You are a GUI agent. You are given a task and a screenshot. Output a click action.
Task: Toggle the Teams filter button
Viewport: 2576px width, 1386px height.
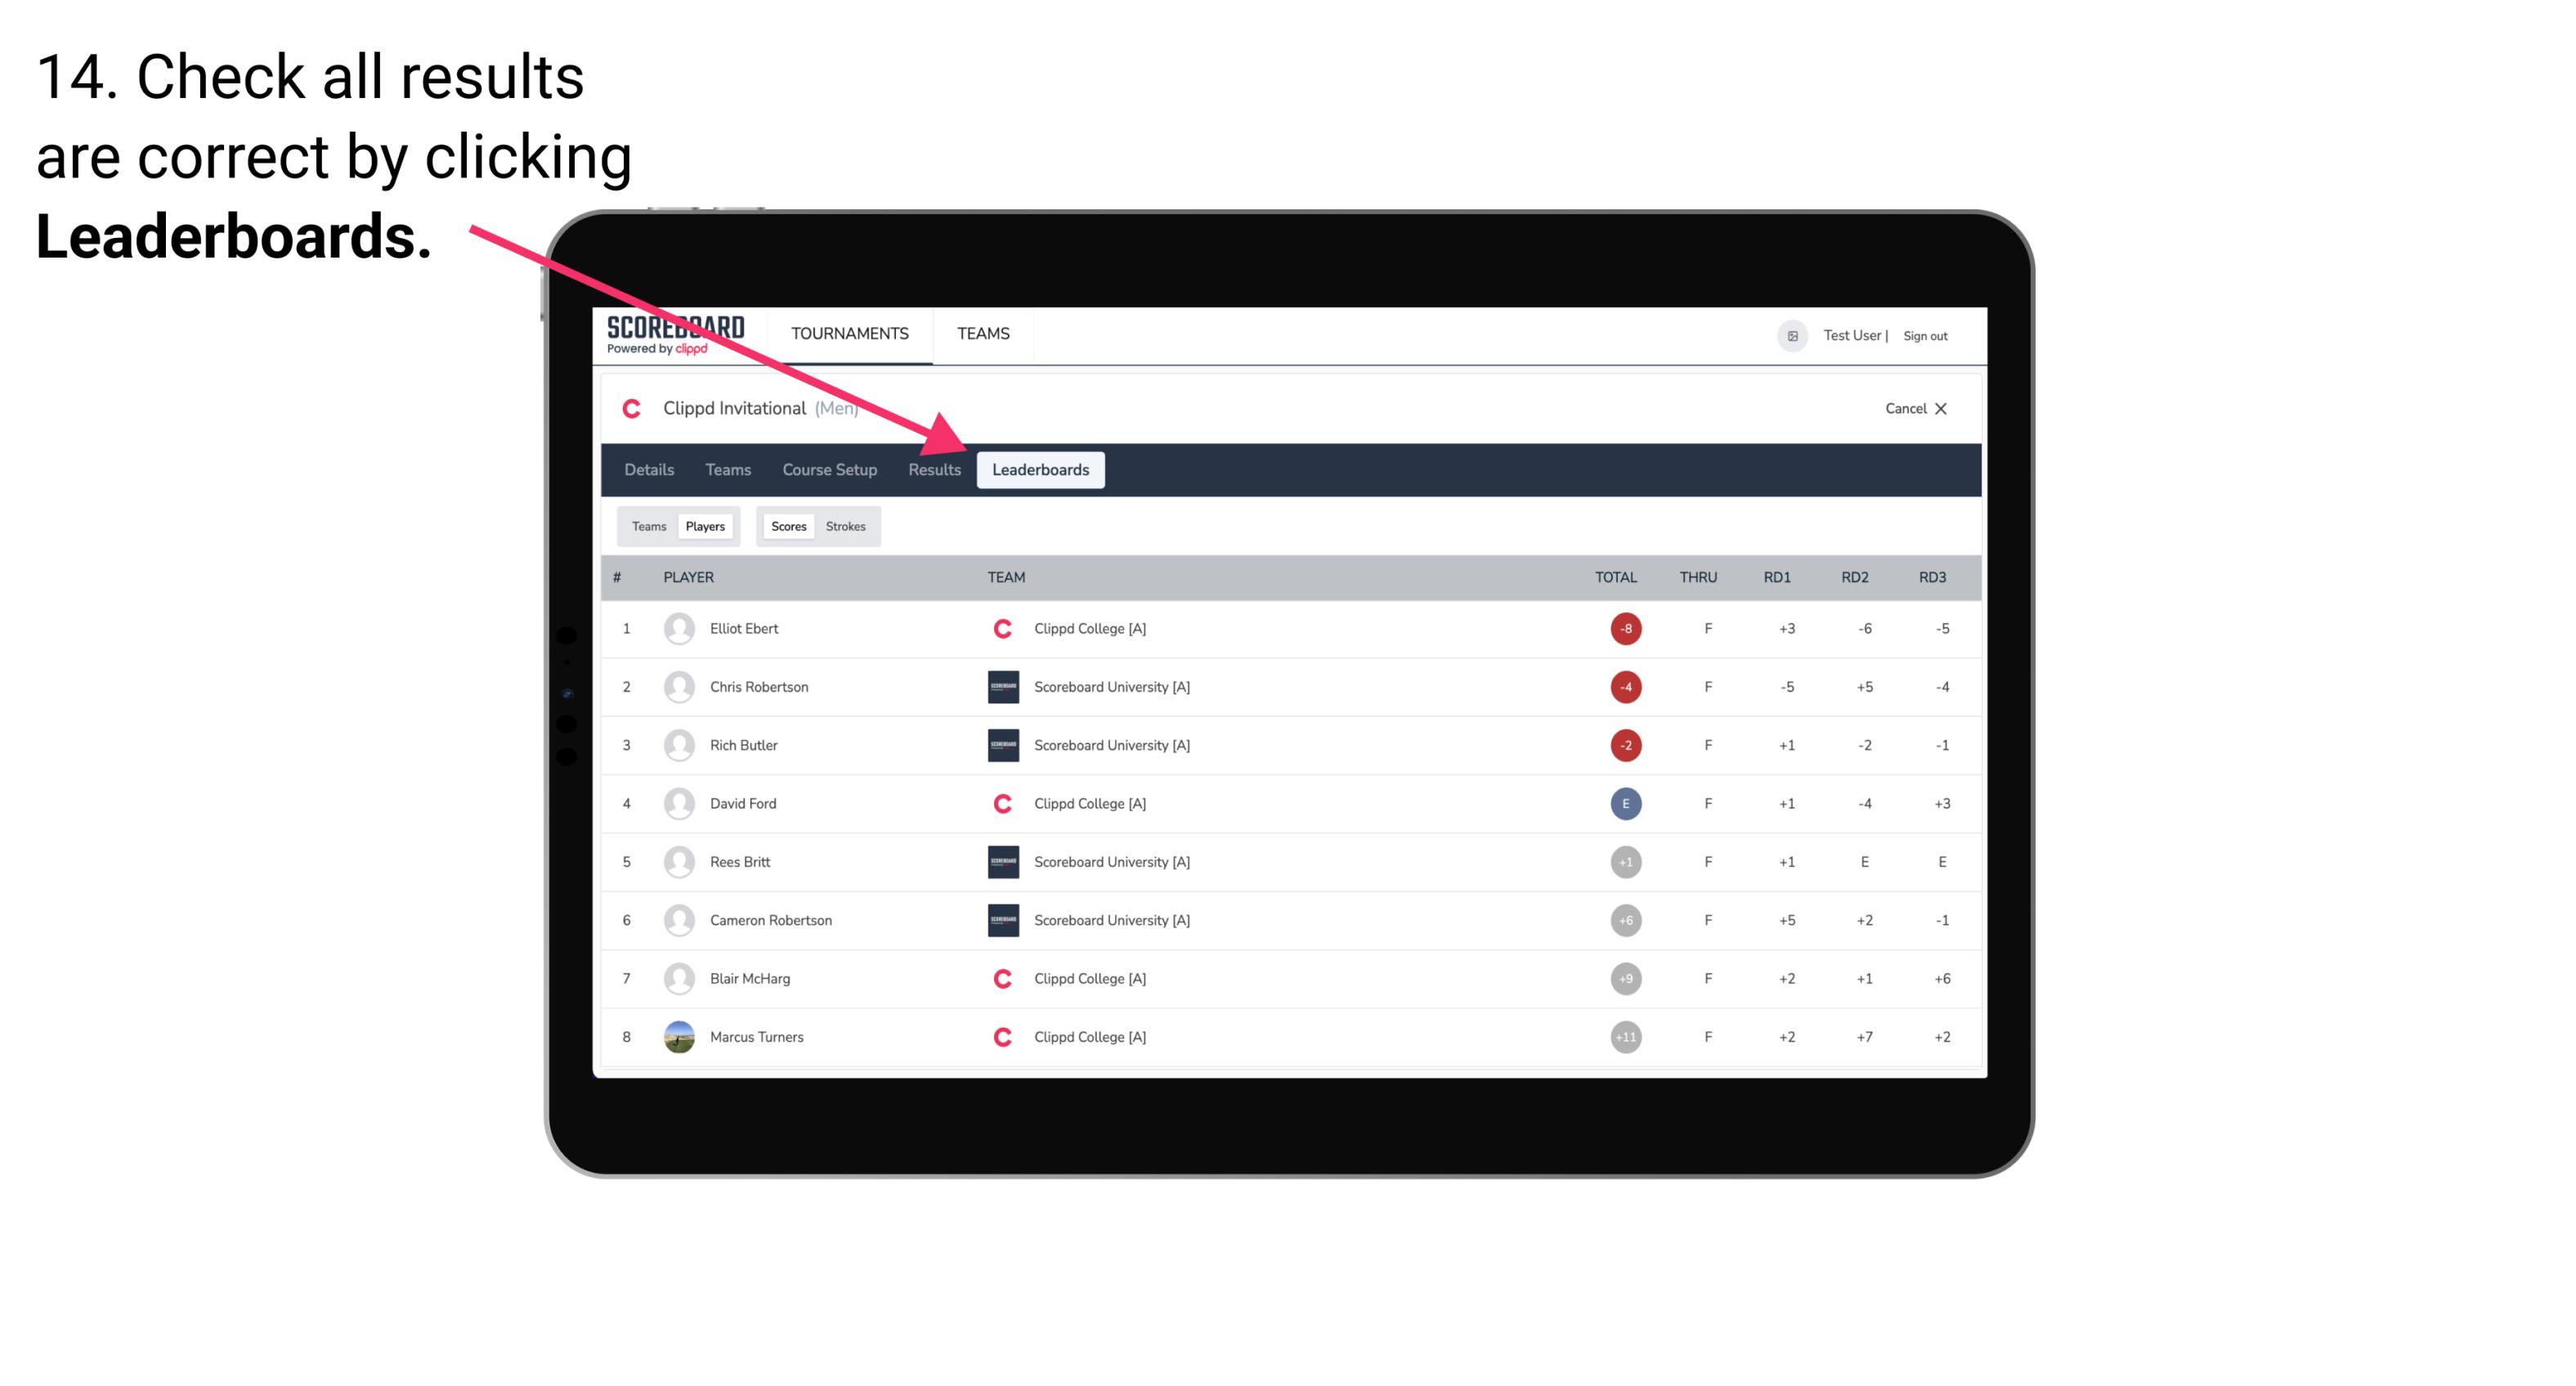(x=647, y=526)
